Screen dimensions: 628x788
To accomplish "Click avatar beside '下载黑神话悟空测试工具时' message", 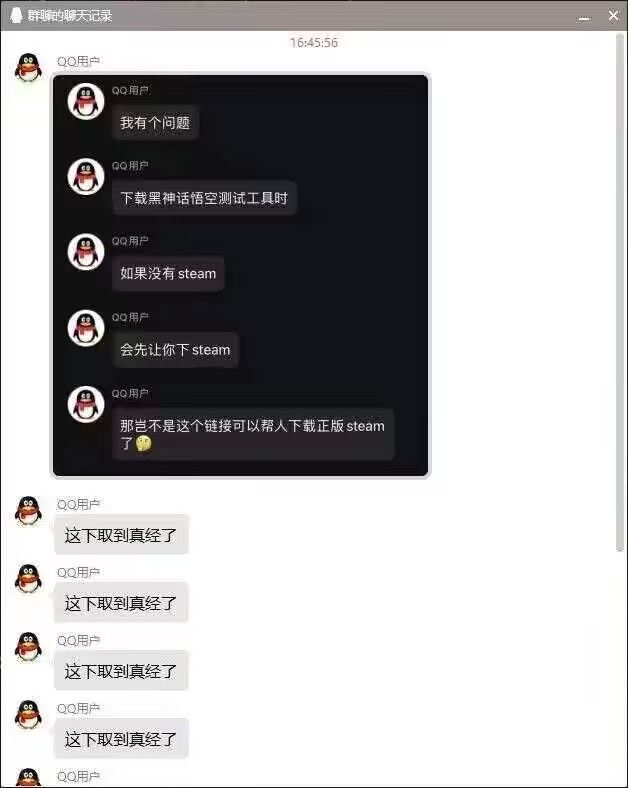I will point(86,176).
